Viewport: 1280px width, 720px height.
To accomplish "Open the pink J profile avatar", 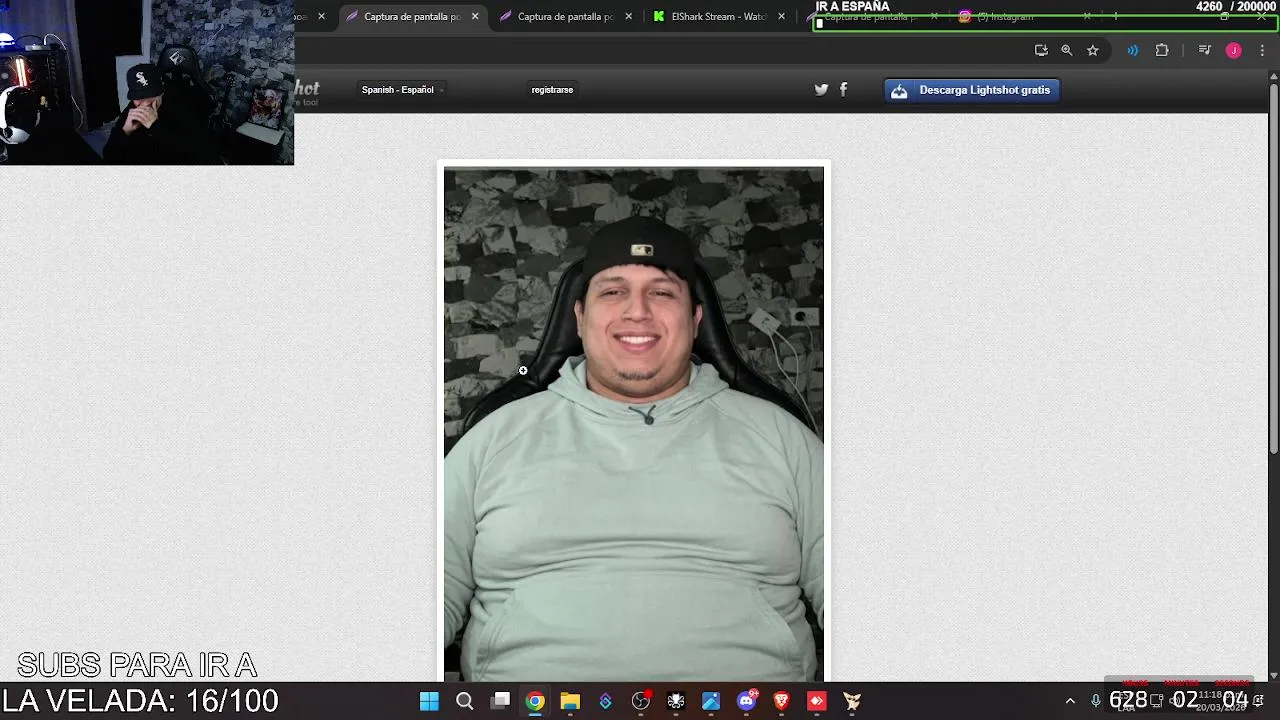I will tap(1234, 50).
